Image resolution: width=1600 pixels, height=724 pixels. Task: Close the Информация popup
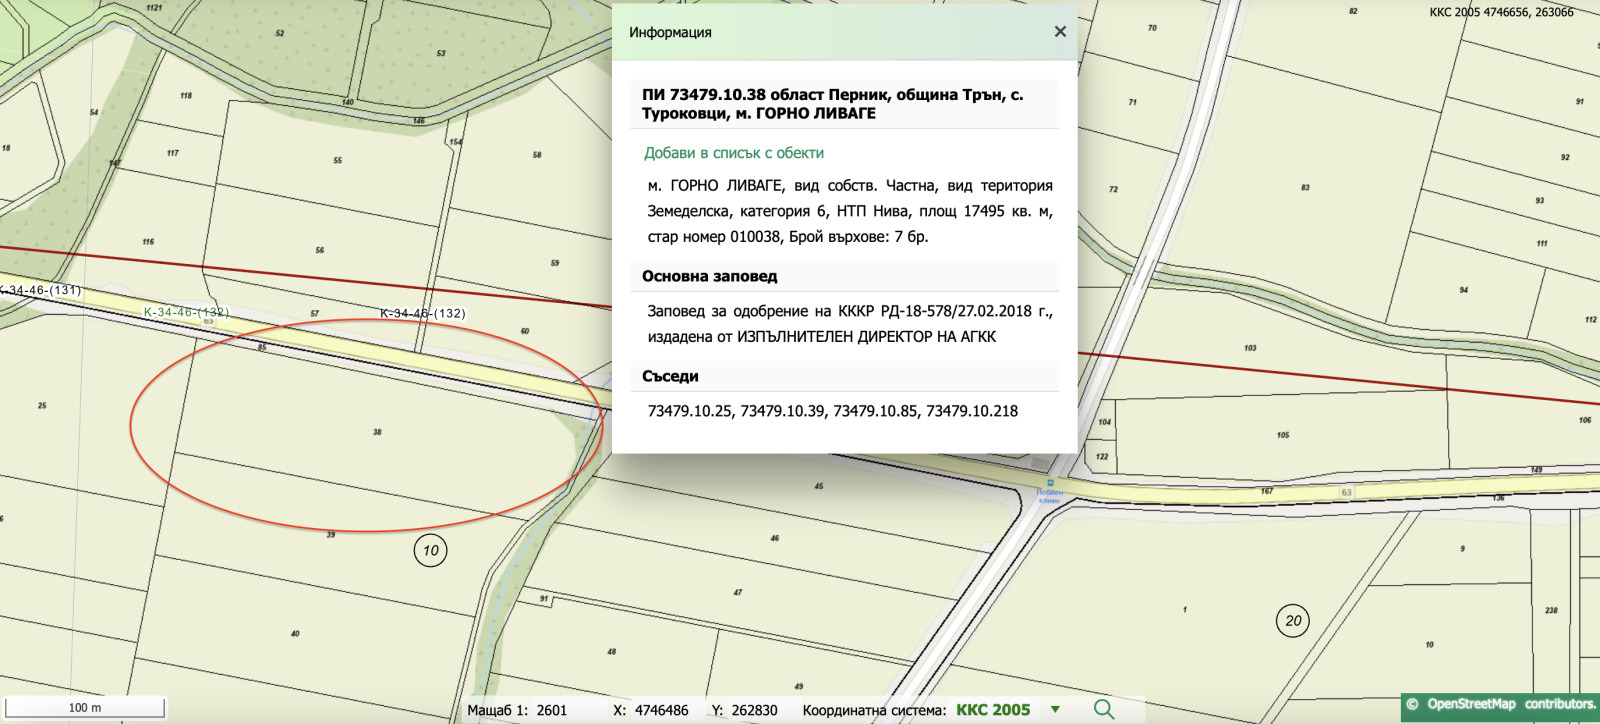click(1060, 32)
